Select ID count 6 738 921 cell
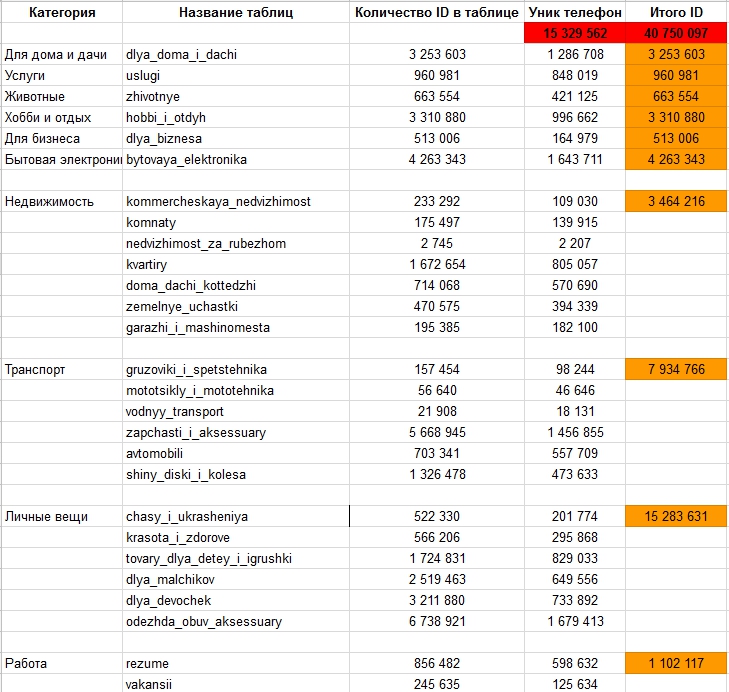 click(x=437, y=621)
